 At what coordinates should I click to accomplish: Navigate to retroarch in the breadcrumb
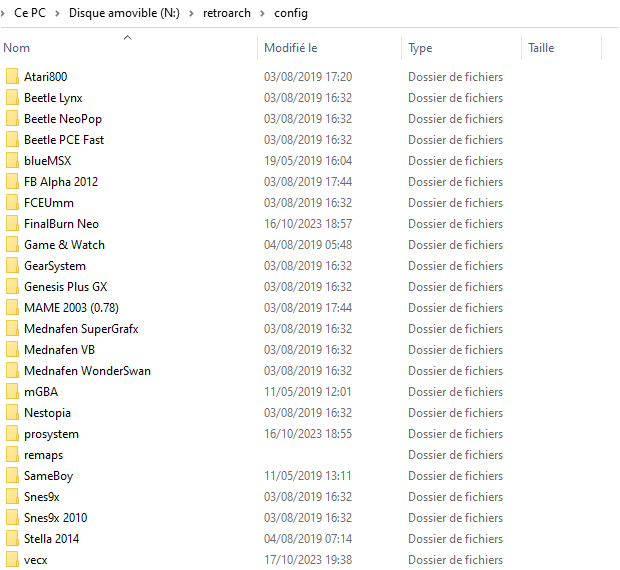227,13
